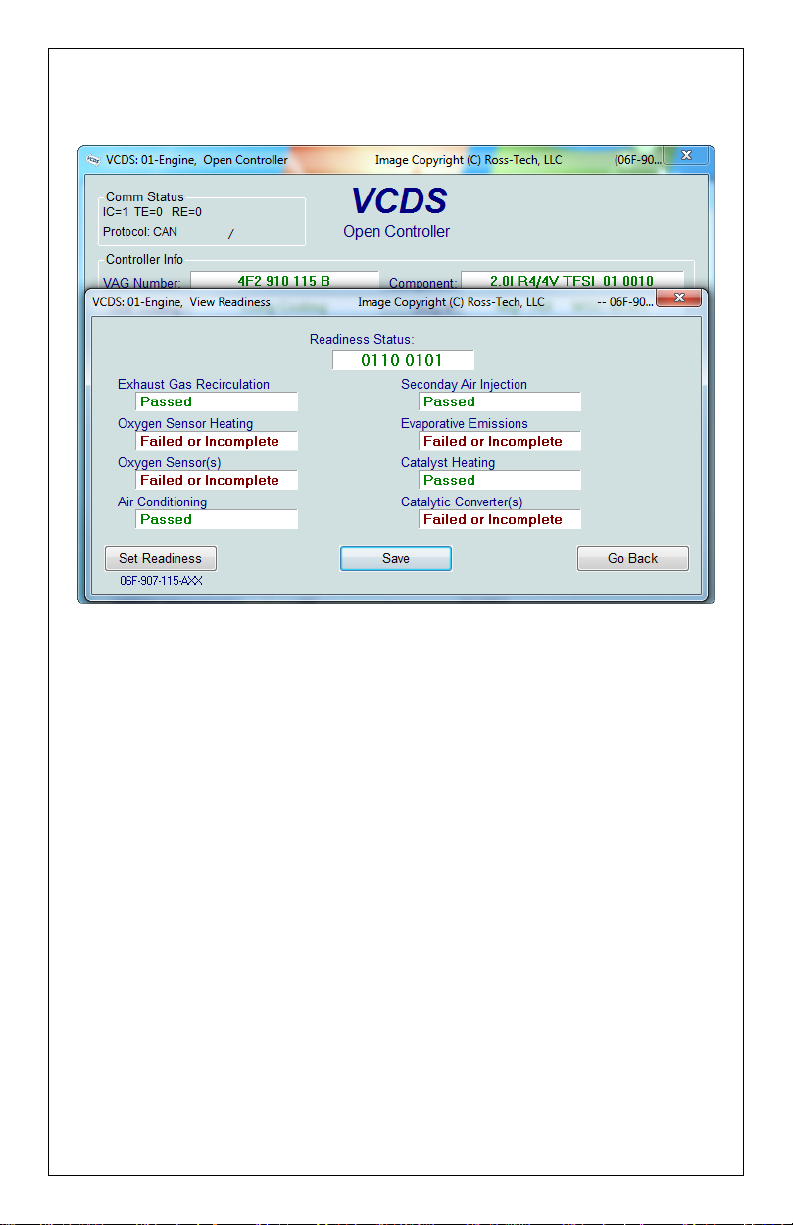Click the Air Conditioning label
This screenshot has height=1225, width=793.
[163, 501]
